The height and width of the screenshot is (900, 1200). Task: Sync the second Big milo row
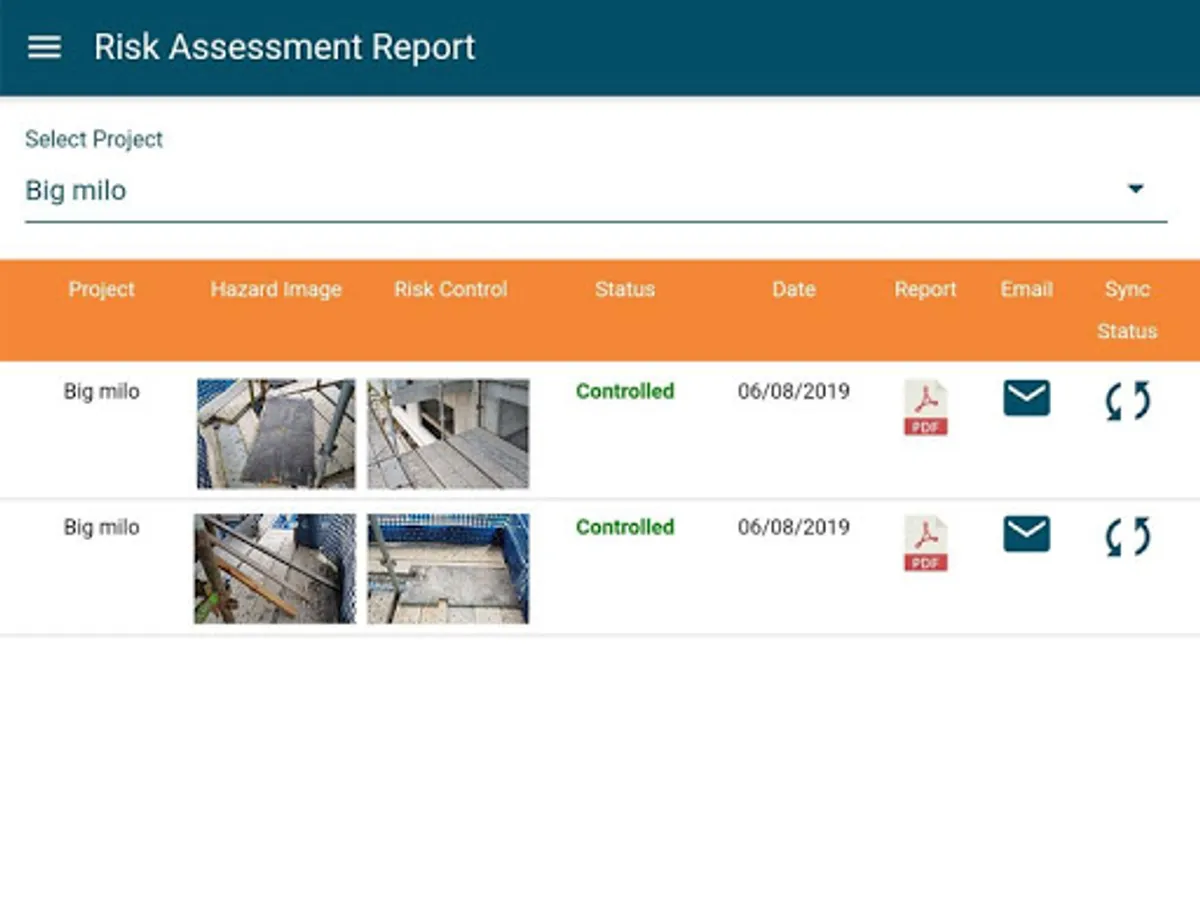point(1127,537)
